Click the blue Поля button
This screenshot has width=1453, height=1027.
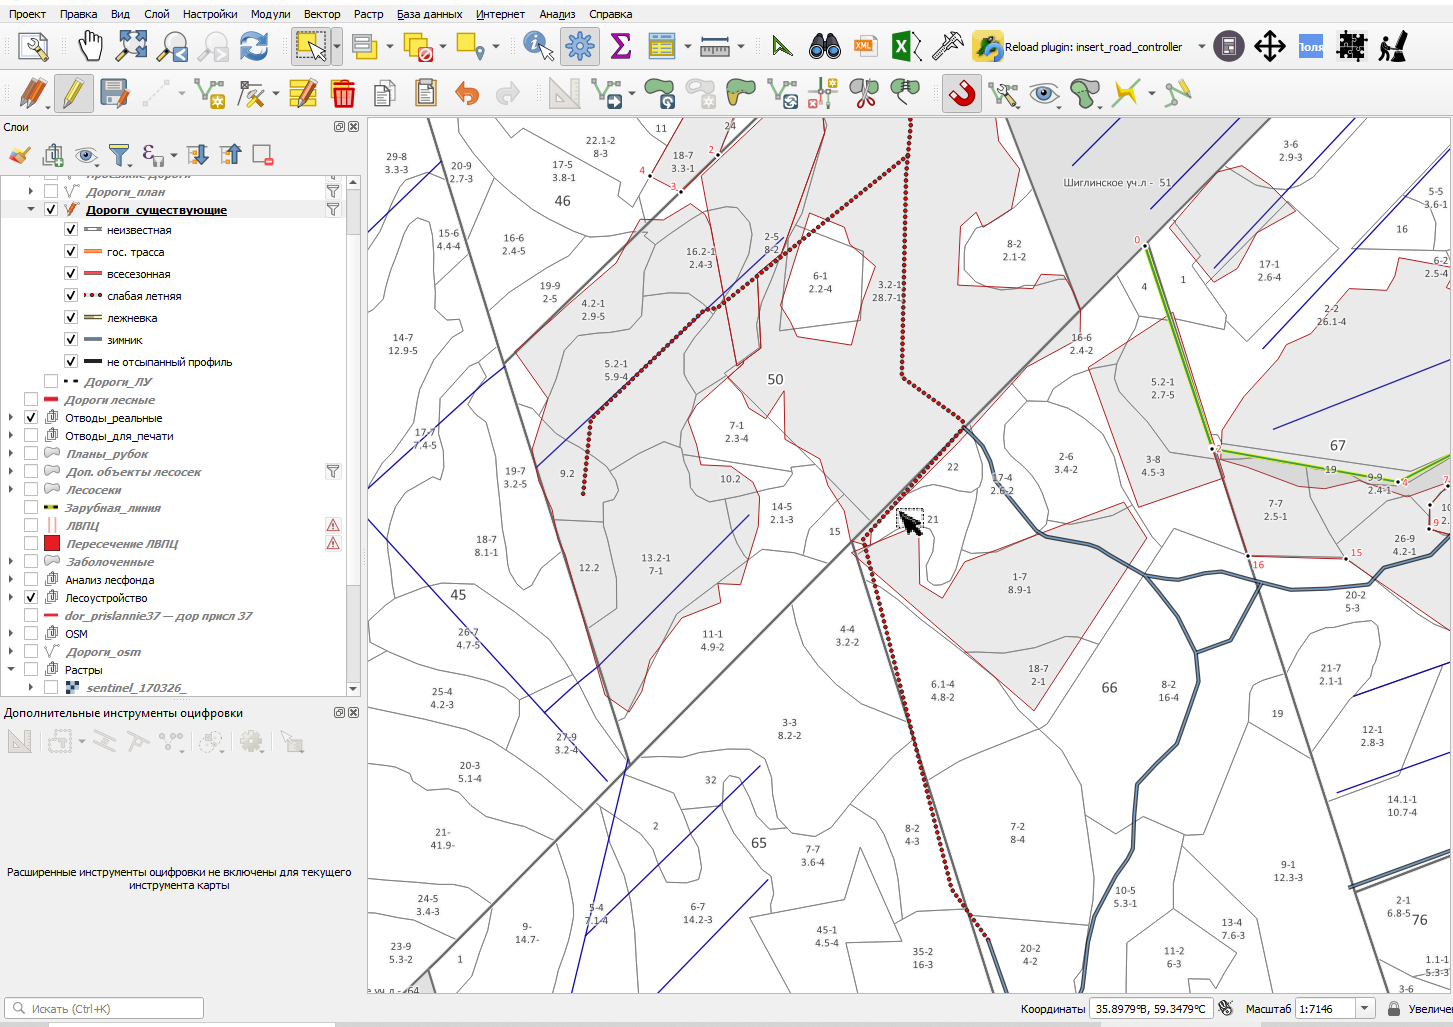[x=1311, y=47]
